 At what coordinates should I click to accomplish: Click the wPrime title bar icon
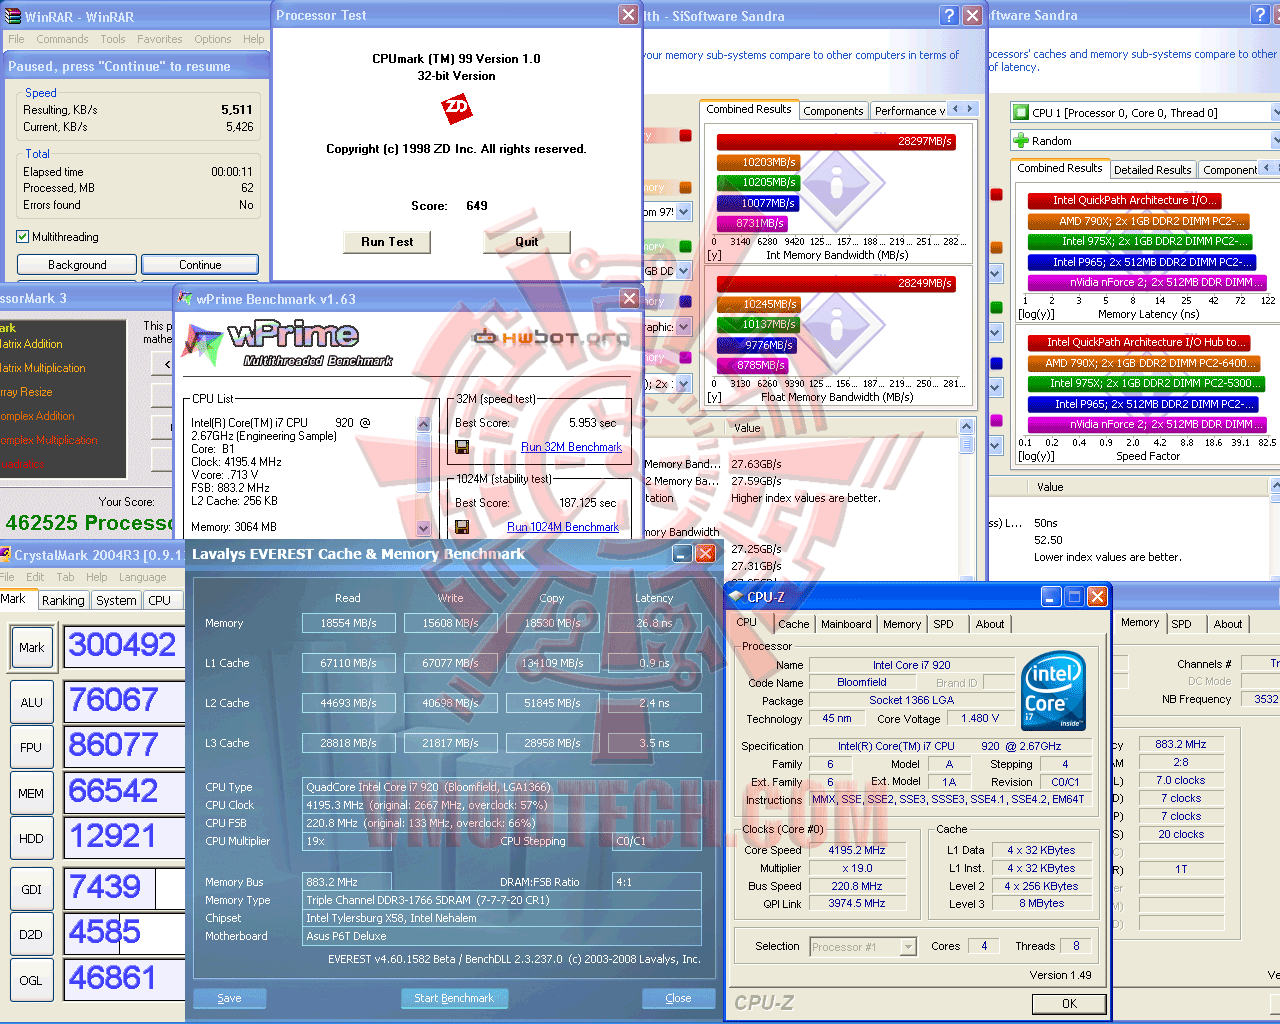[185, 299]
